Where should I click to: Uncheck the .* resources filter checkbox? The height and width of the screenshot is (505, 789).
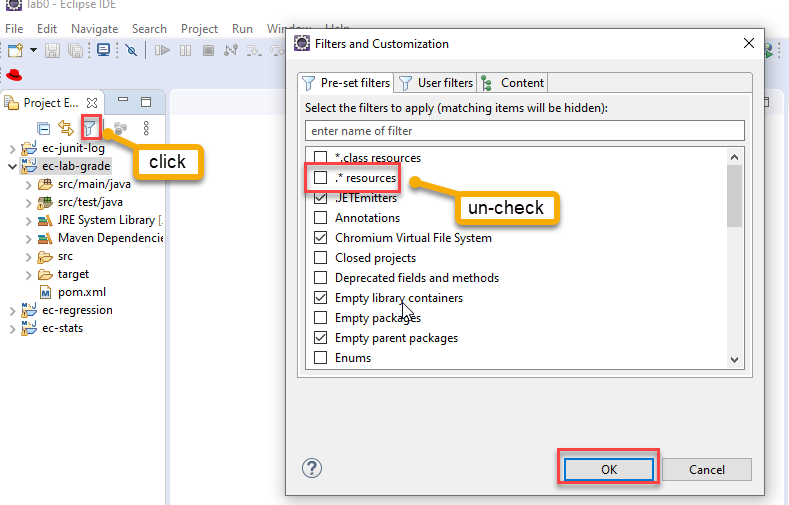(x=321, y=178)
